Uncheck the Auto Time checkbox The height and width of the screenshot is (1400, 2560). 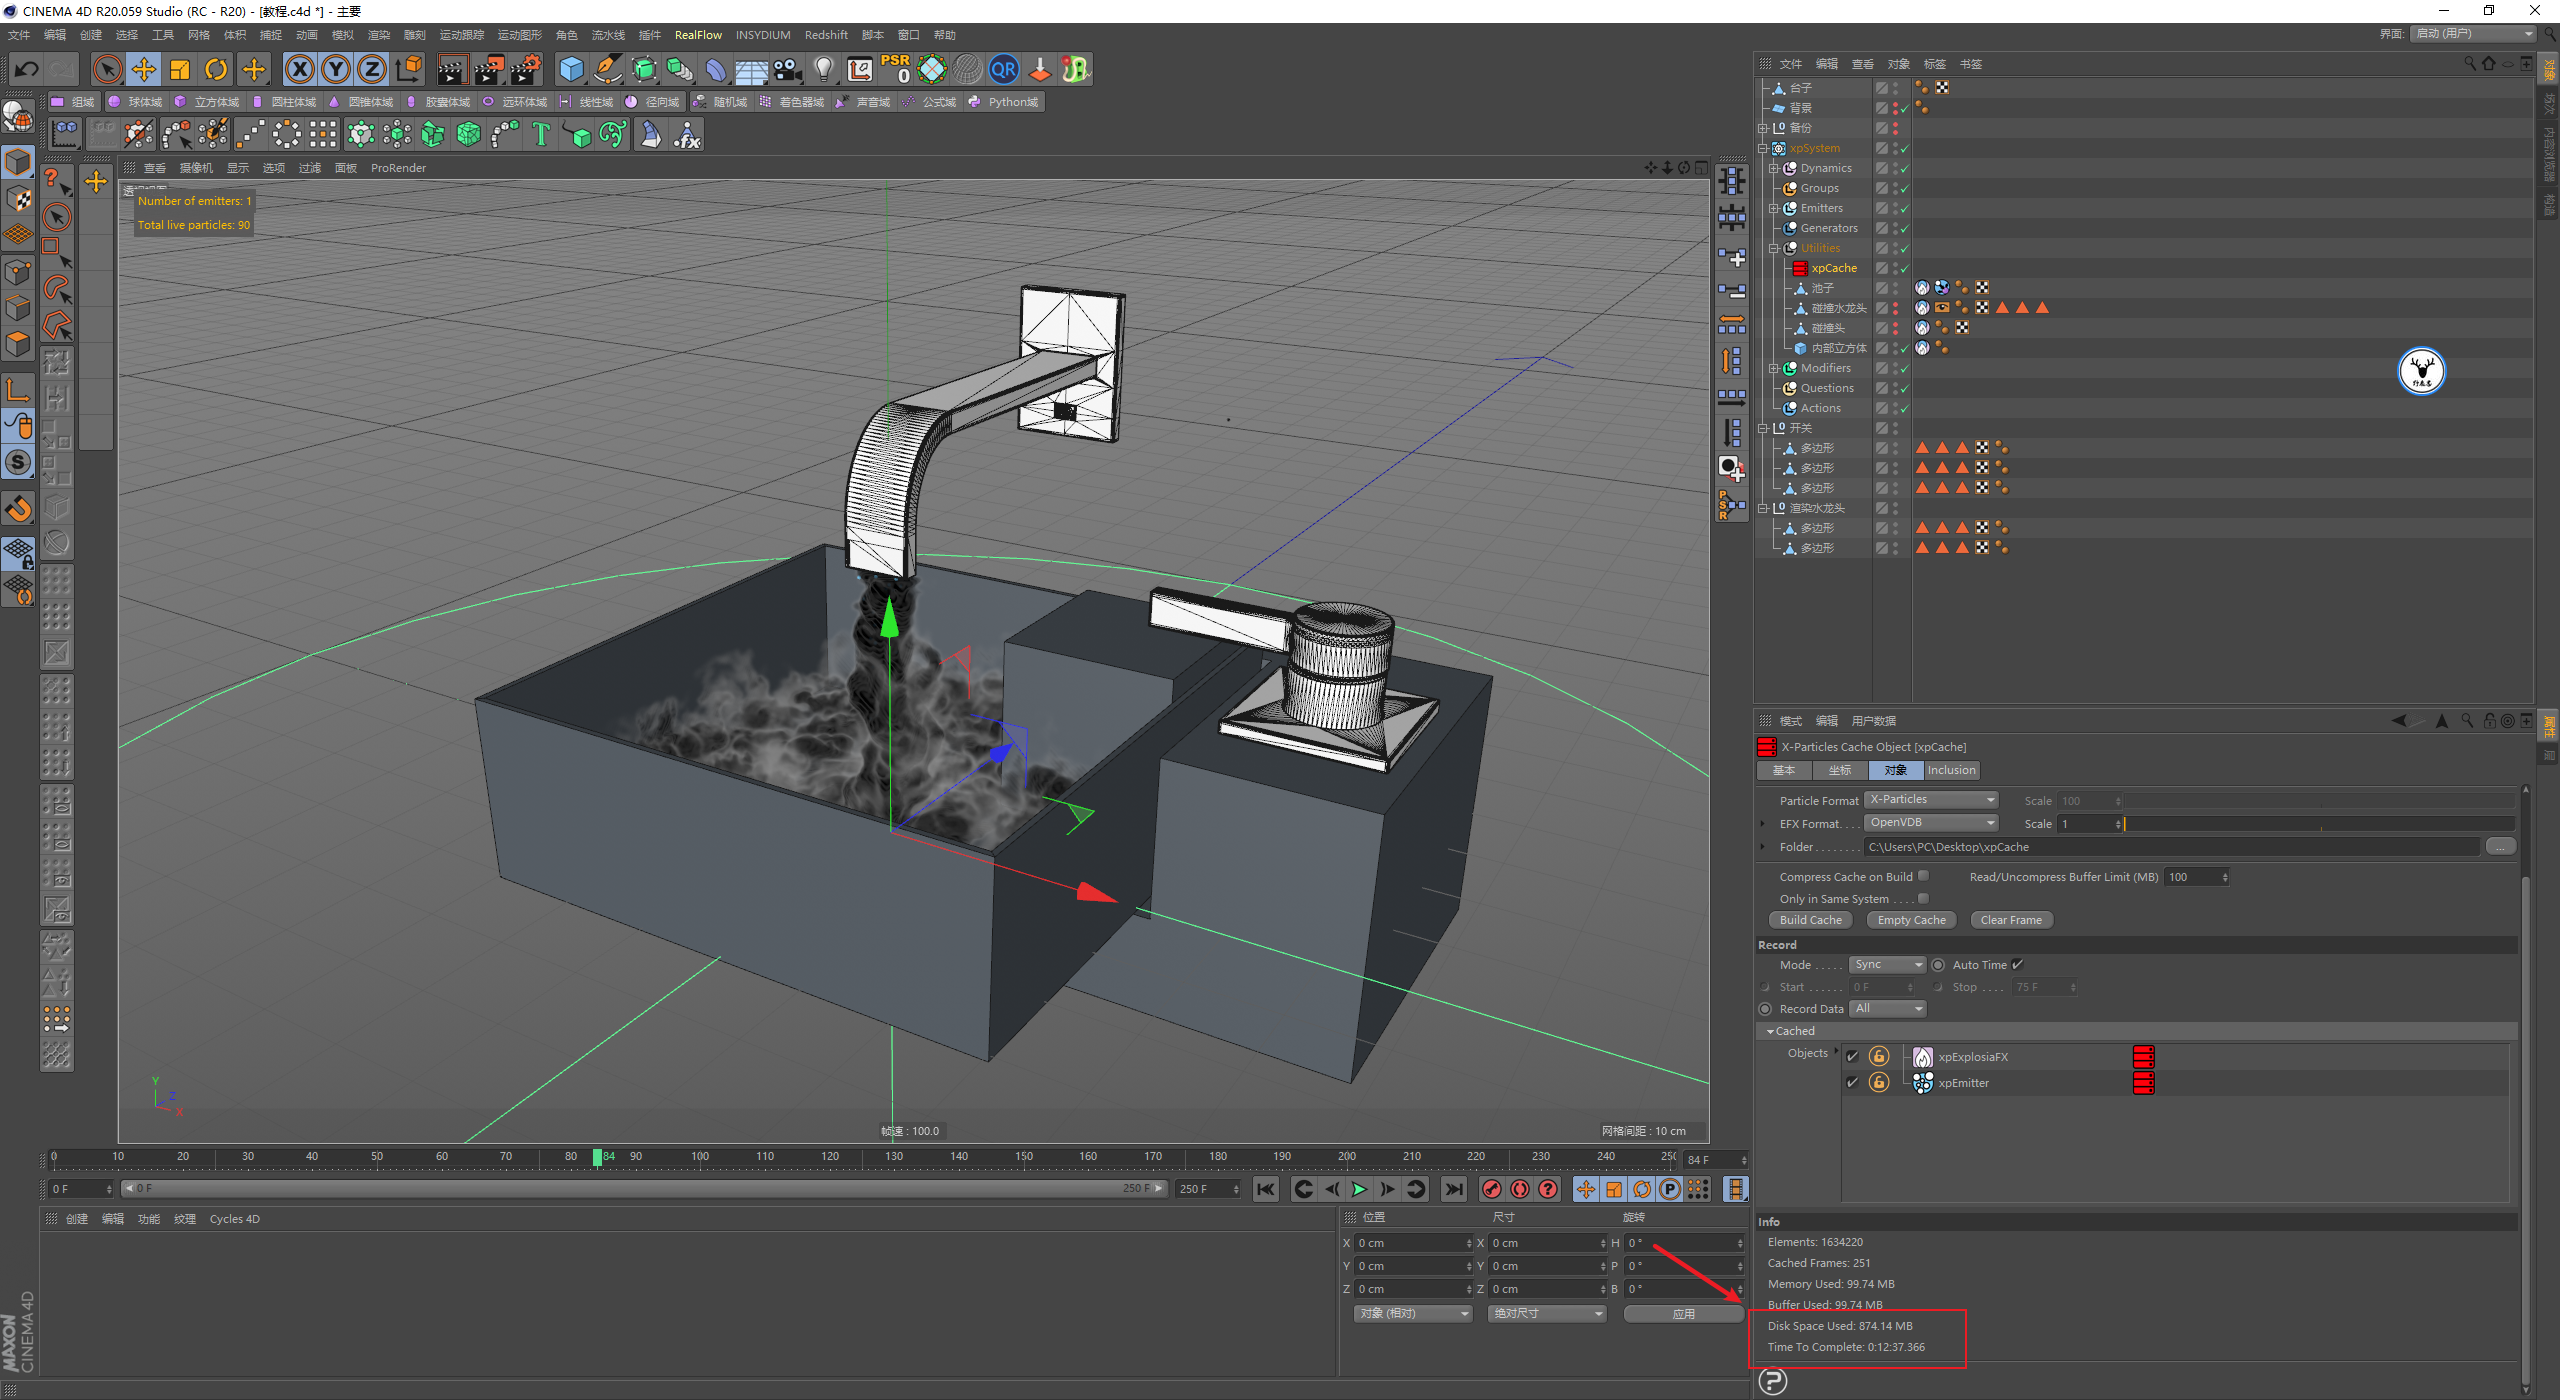[x=2017, y=965]
